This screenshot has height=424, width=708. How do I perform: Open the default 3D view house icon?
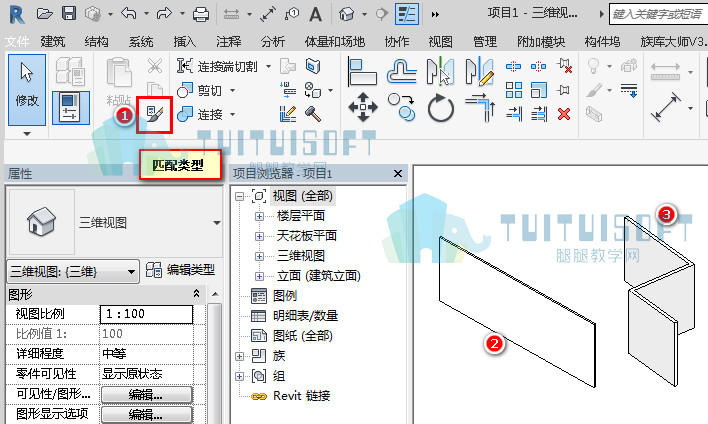(347, 14)
